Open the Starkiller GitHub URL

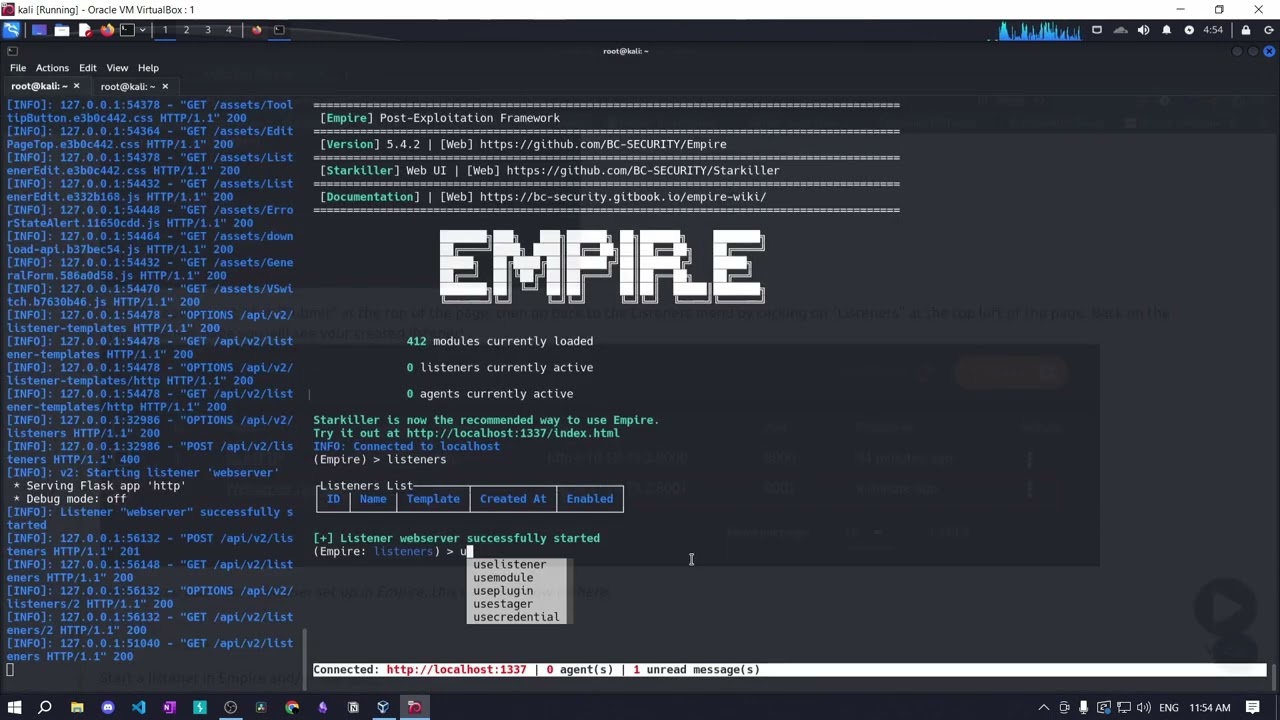click(x=643, y=170)
